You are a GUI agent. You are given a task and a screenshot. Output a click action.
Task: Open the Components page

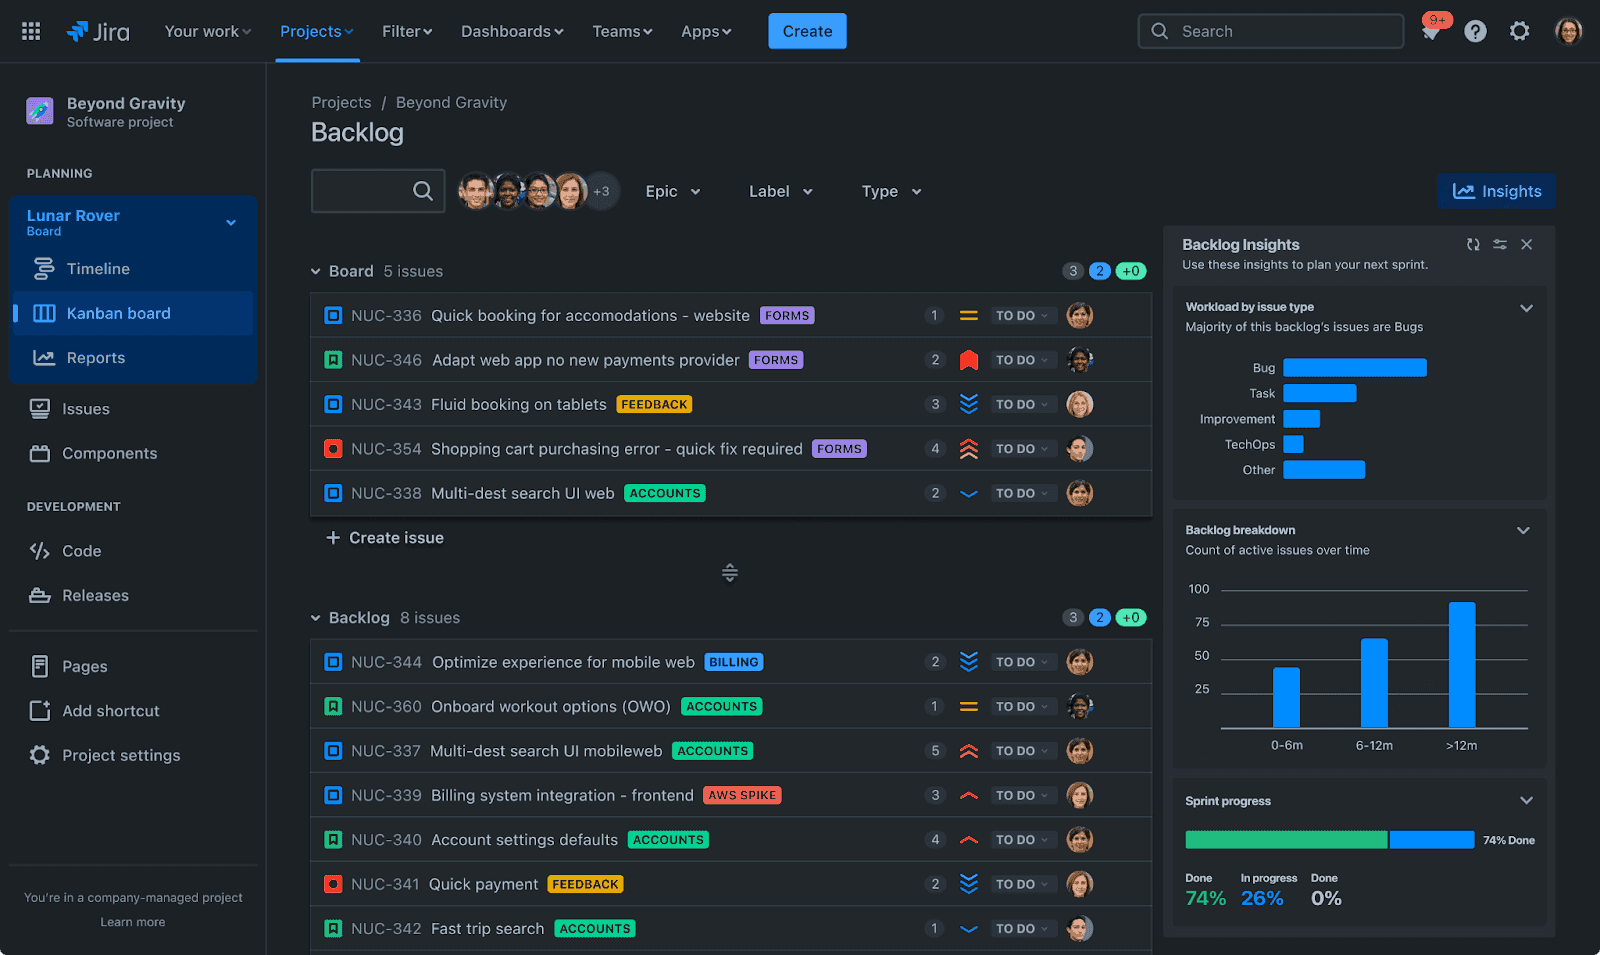(x=109, y=453)
